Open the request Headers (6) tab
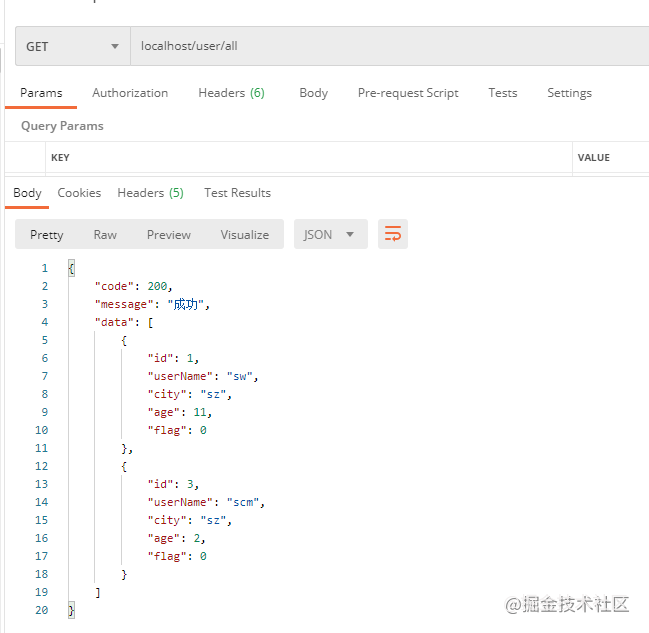 click(x=231, y=93)
